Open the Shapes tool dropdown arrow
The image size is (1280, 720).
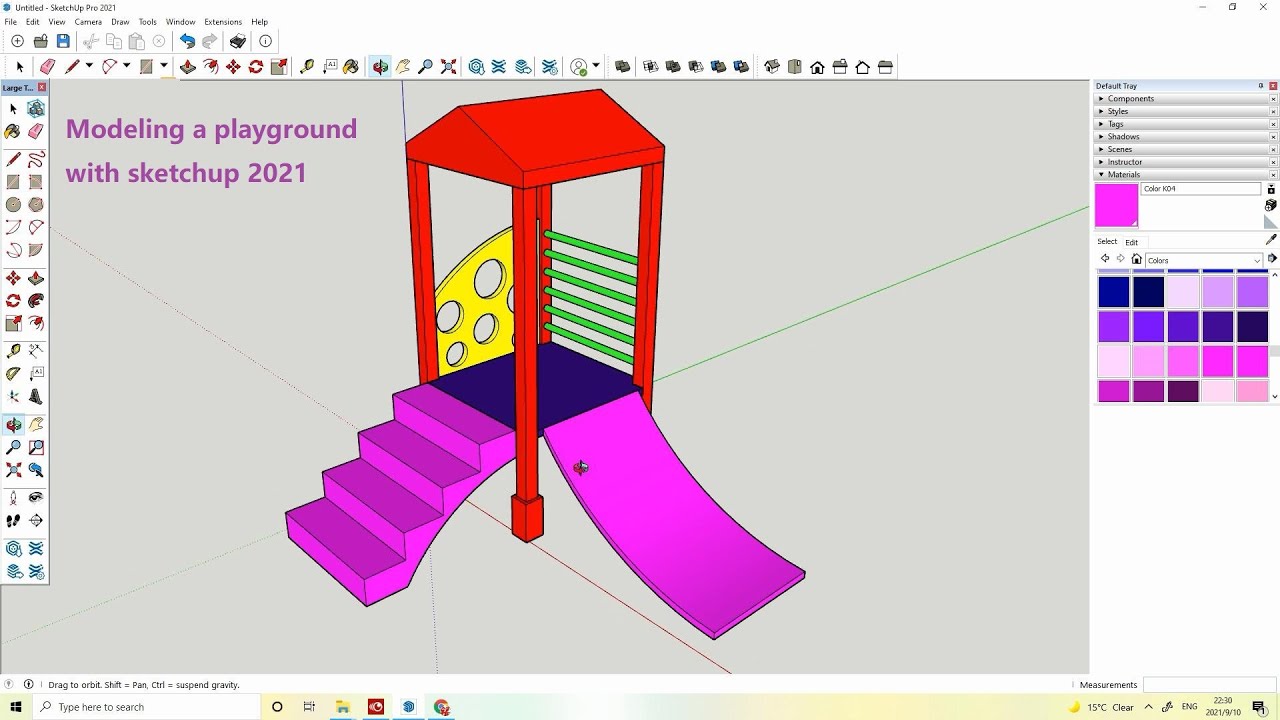coord(163,66)
